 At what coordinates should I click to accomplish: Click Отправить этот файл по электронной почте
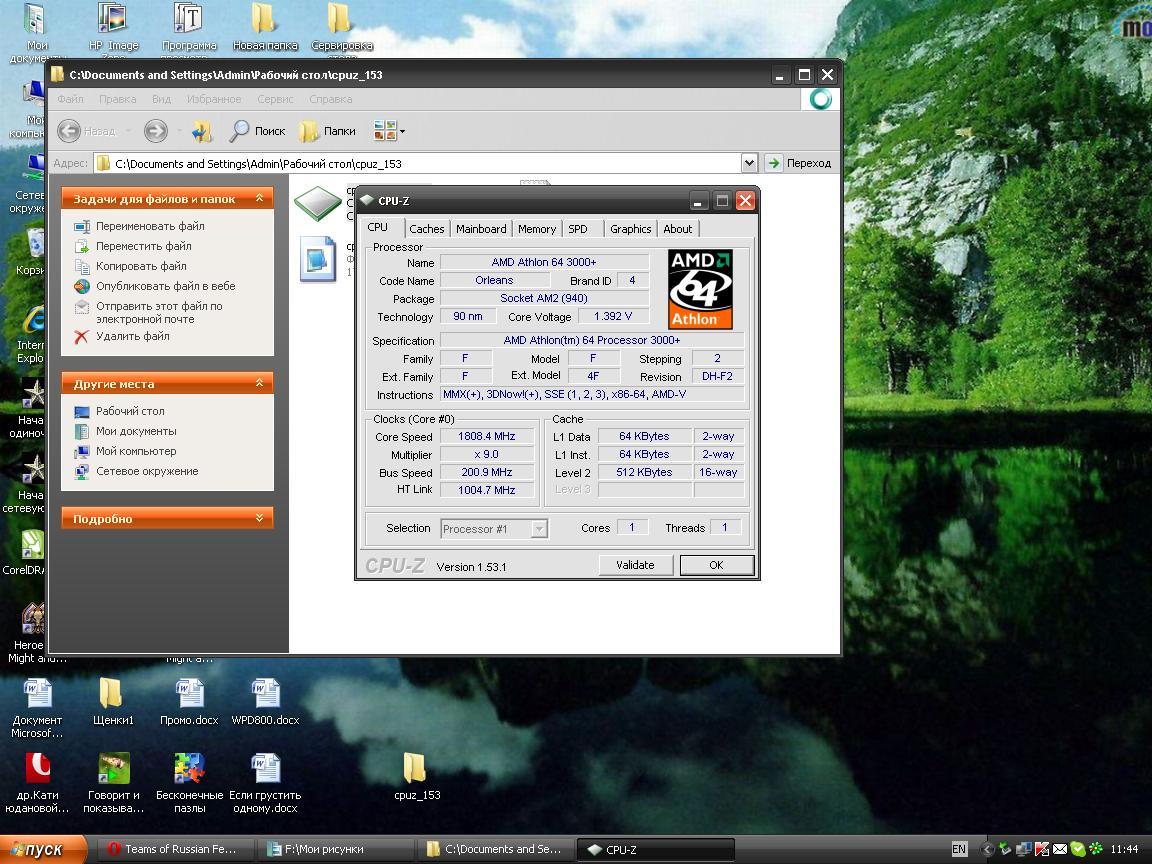click(x=159, y=312)
